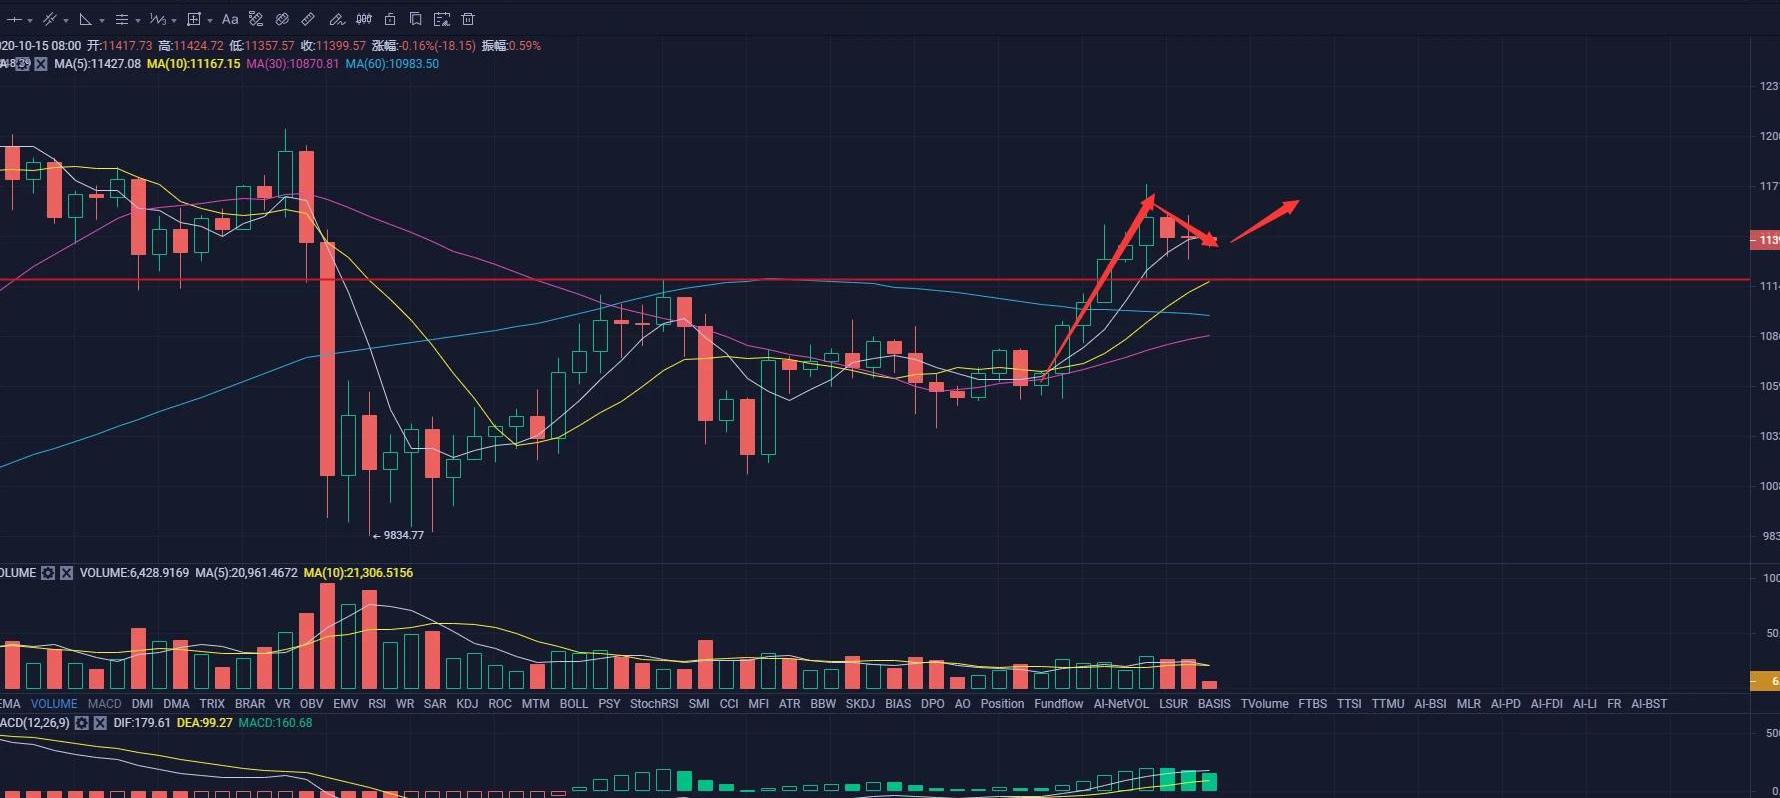Click the candlestick pattern icon in toolbar
This screenshot has width=1780, height=798.
coord(364,19)
